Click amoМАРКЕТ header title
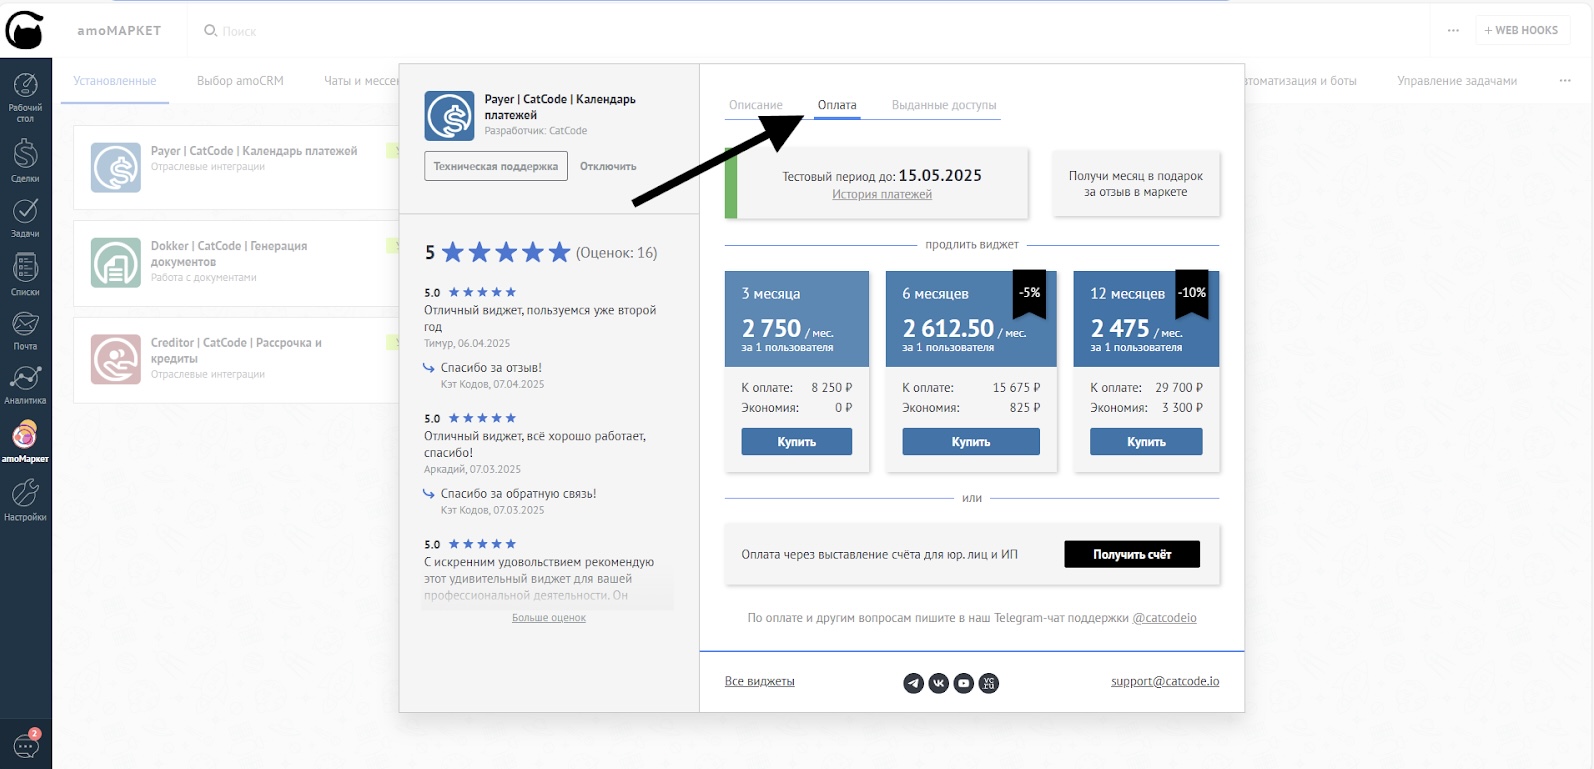This screenshot has height=769, width=1594. [x=119, y=31]
